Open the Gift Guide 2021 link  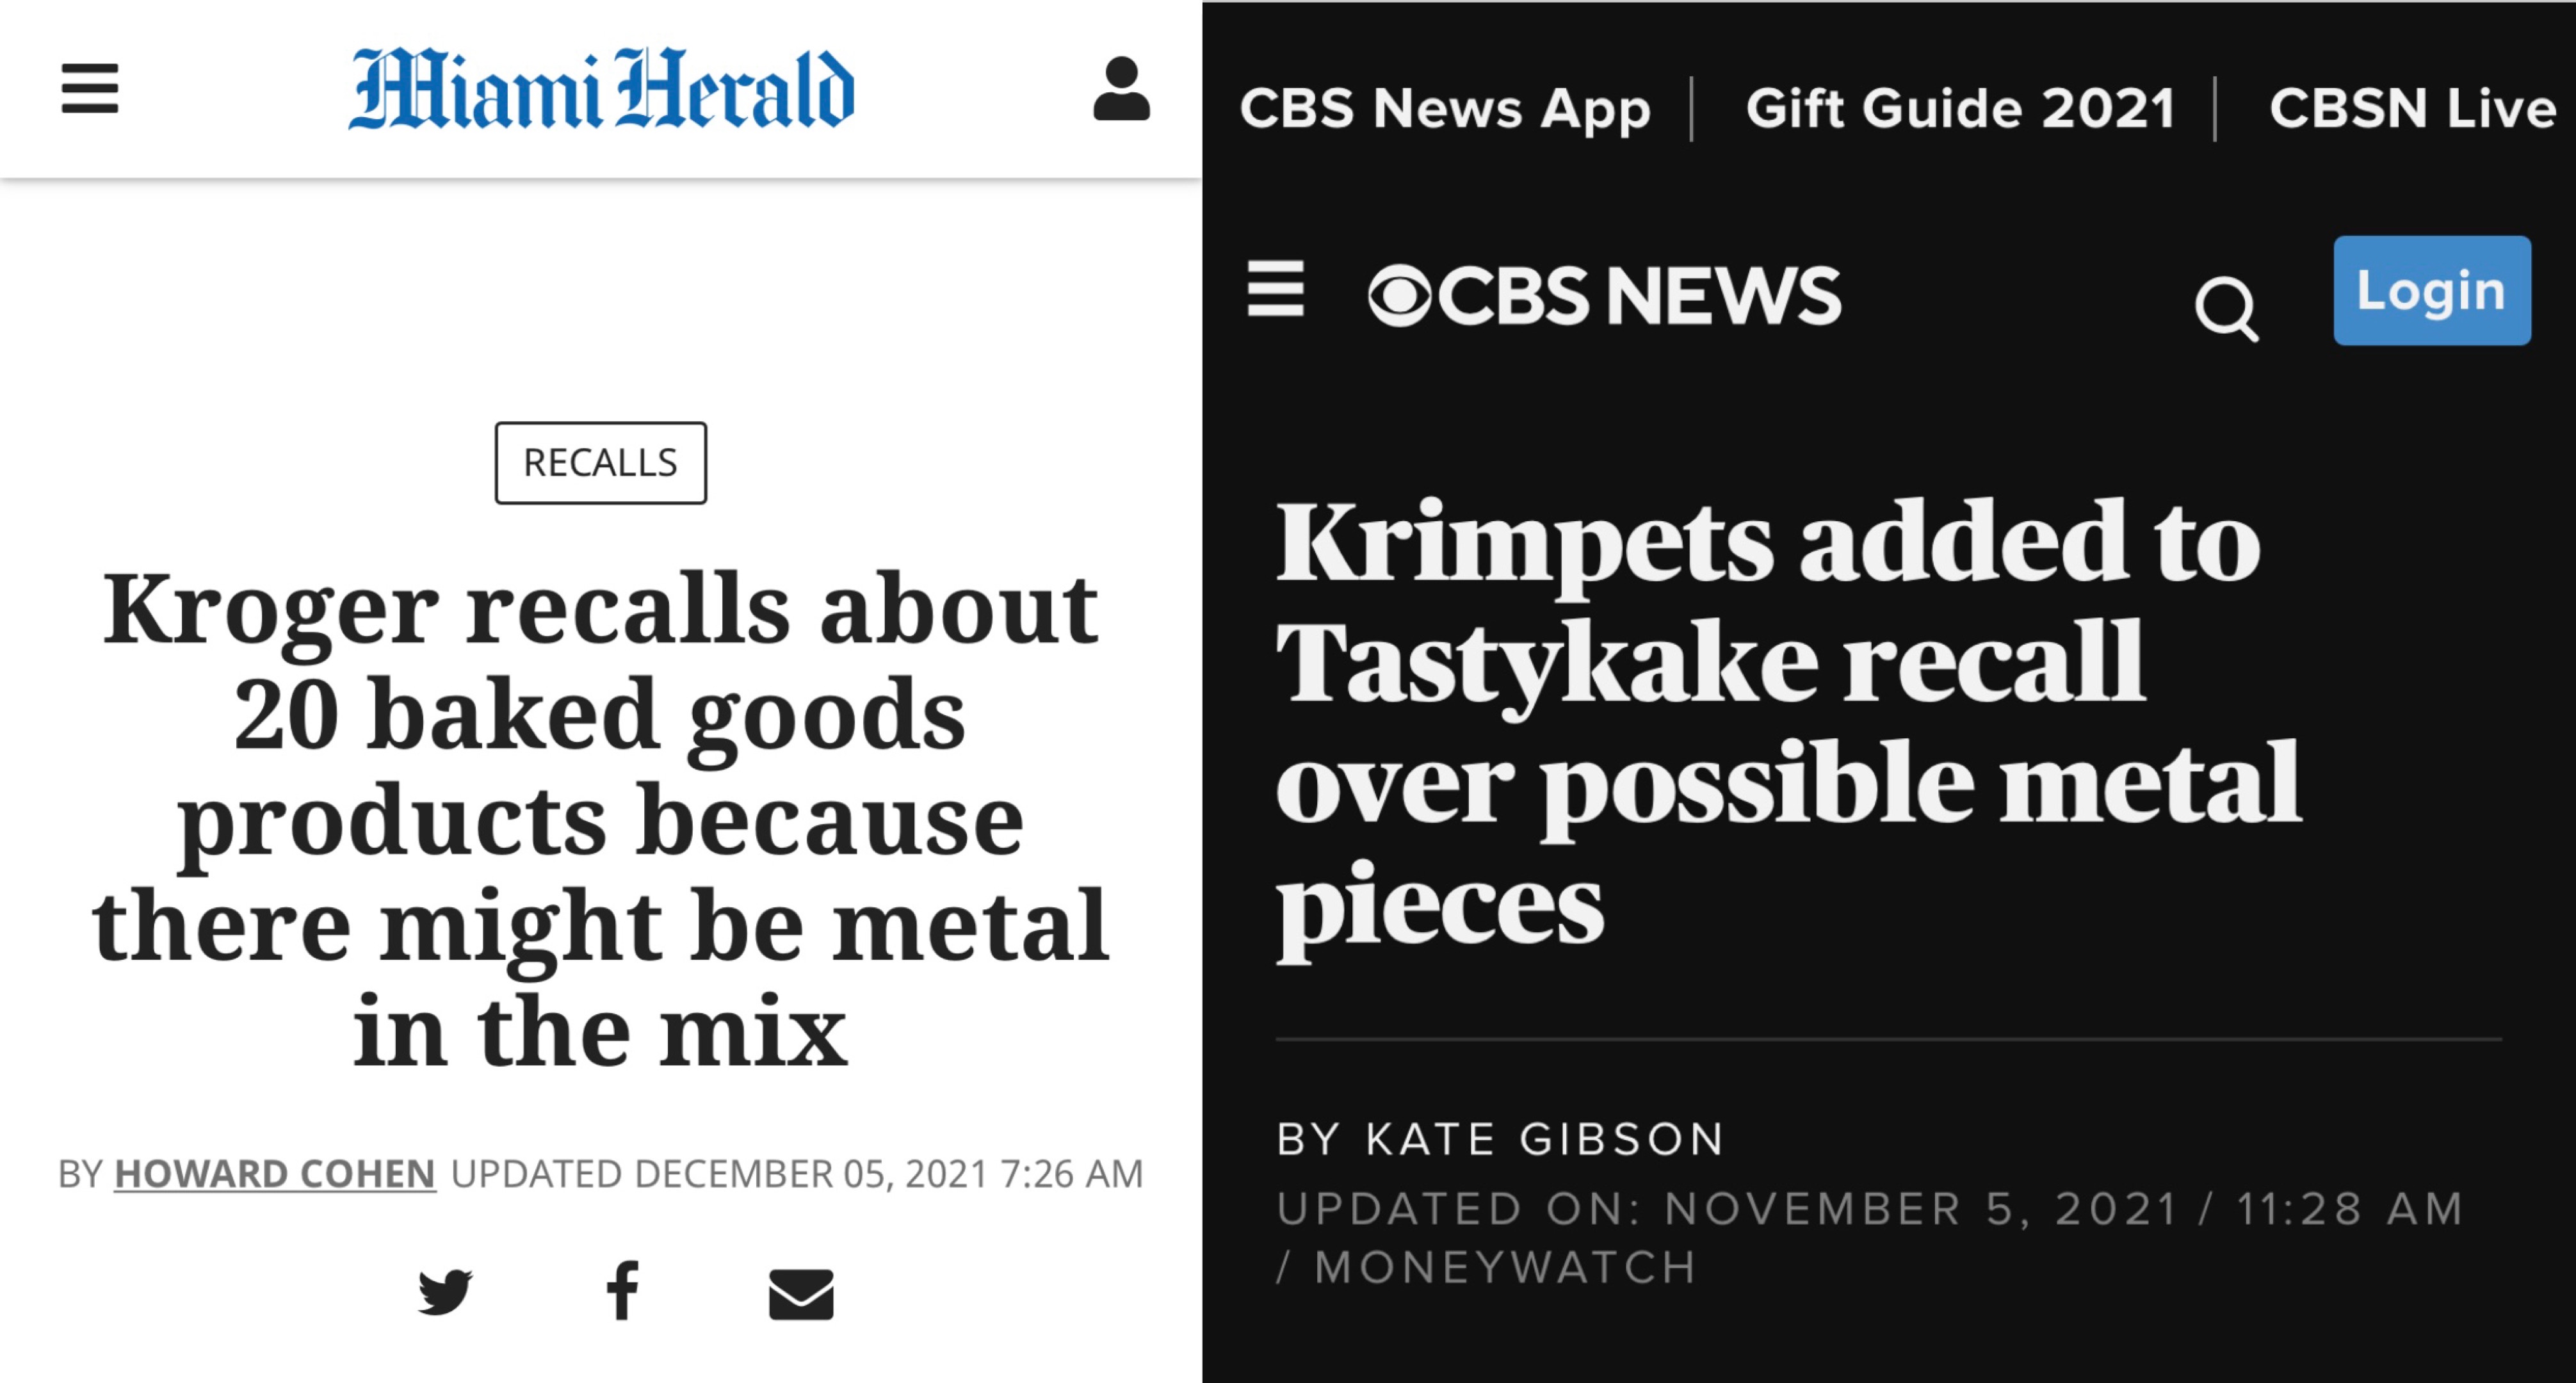[1960, 108]
